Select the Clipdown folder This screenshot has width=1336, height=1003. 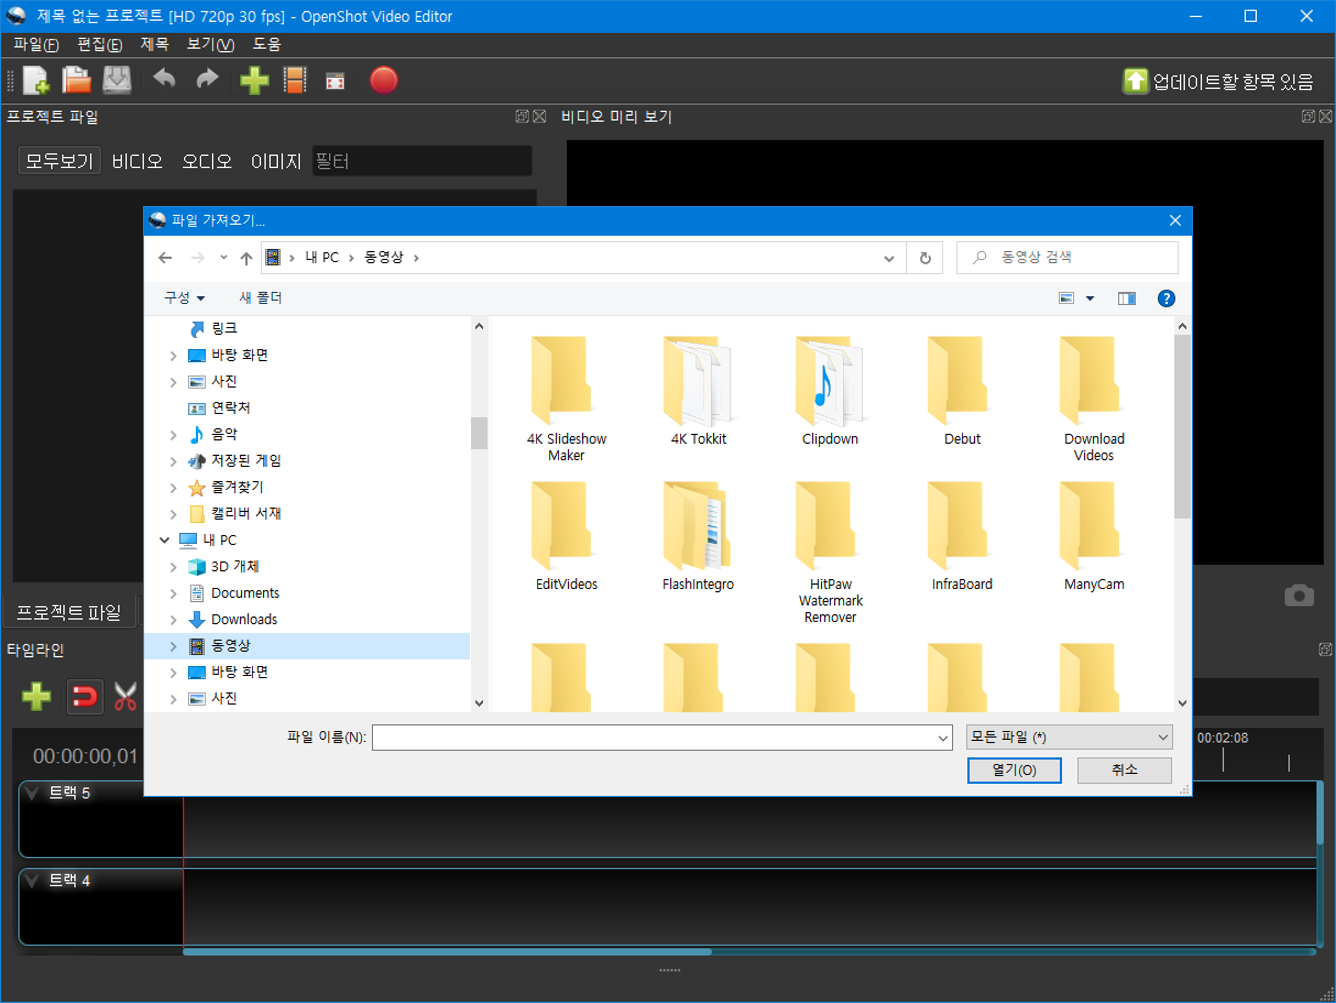[x=830, y=391]
